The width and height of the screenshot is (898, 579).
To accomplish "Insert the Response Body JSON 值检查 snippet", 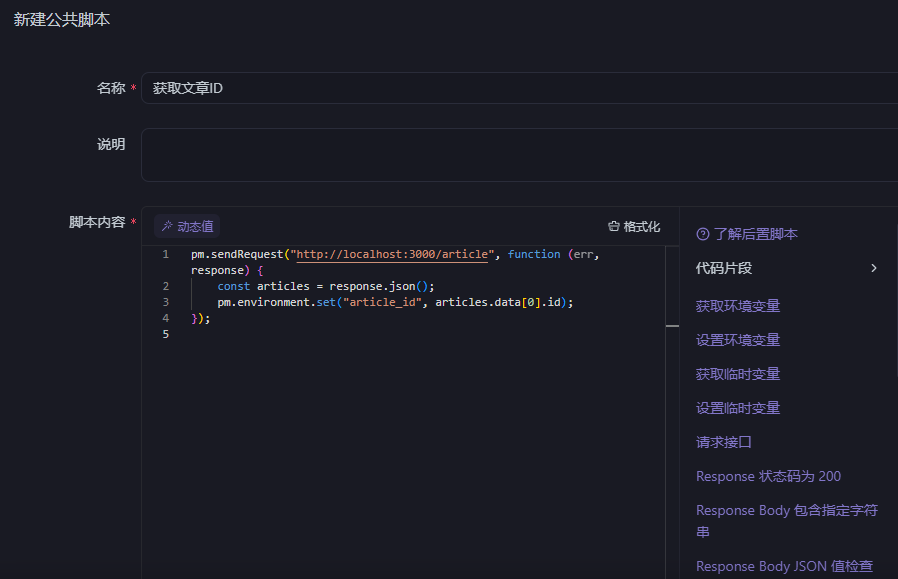I will [784, 566].
